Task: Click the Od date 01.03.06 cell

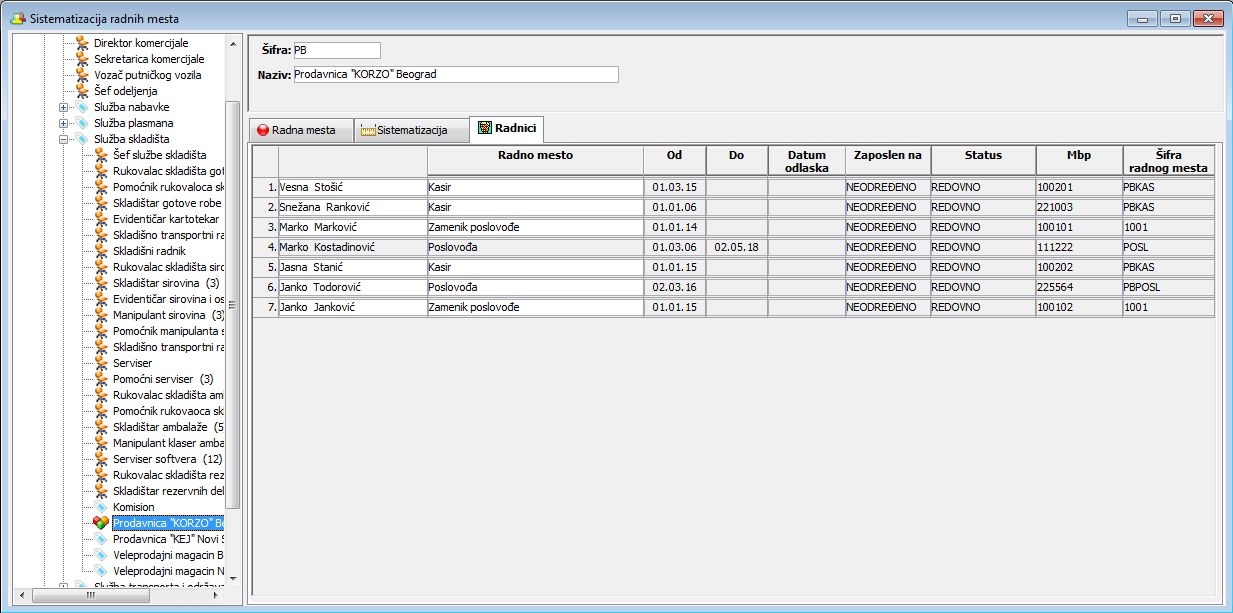Action: coord(675,247)
